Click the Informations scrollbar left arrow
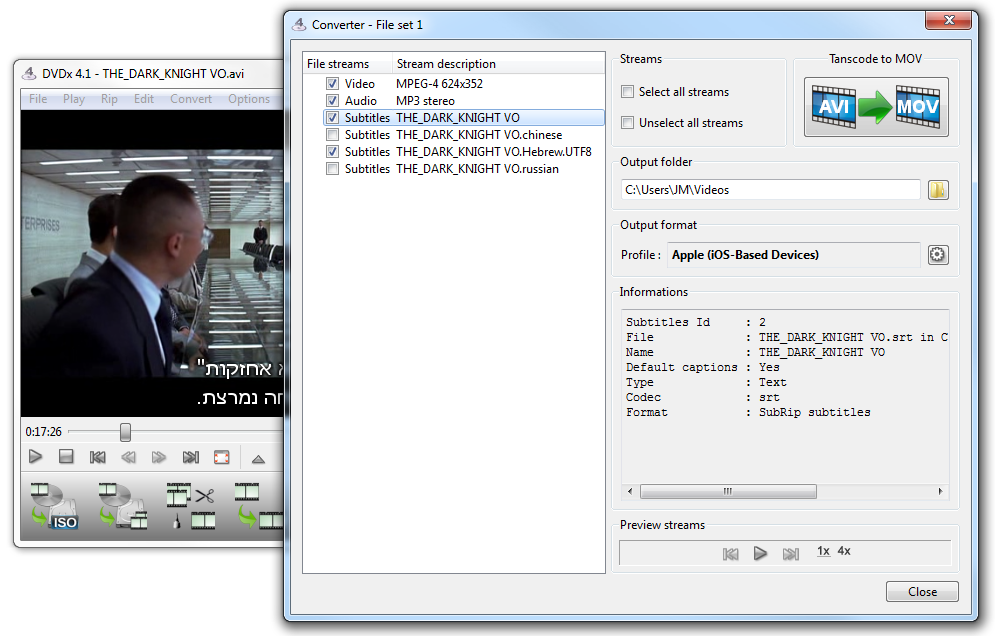 630,491
